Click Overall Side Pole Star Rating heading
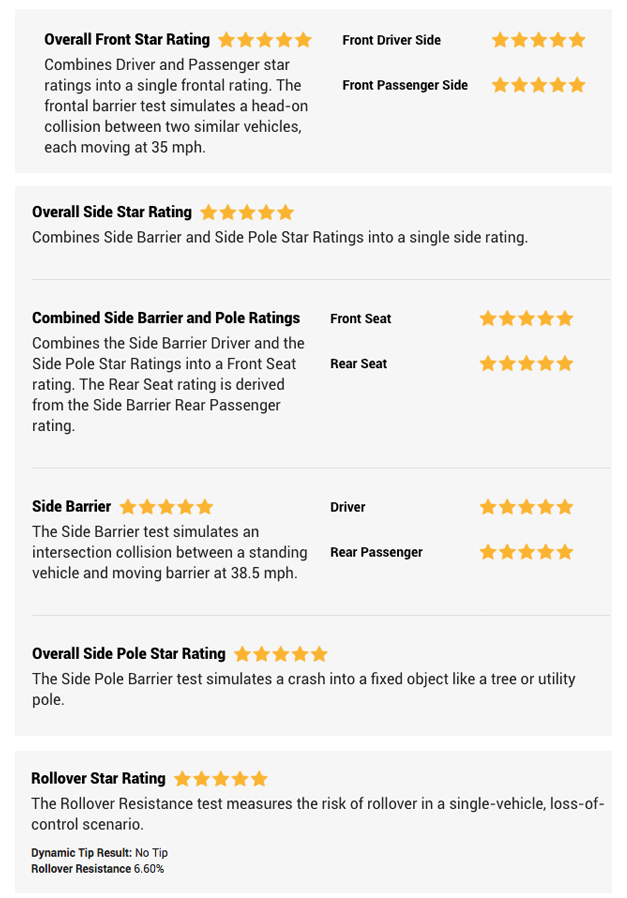Screen dimensions: 627x898 tap(129, 654)
